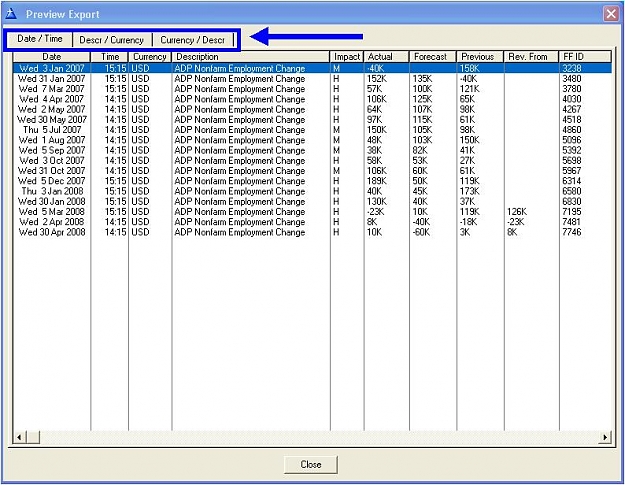Click the Forecast column header
The image size is (625, 485).
tap(433, 57)
